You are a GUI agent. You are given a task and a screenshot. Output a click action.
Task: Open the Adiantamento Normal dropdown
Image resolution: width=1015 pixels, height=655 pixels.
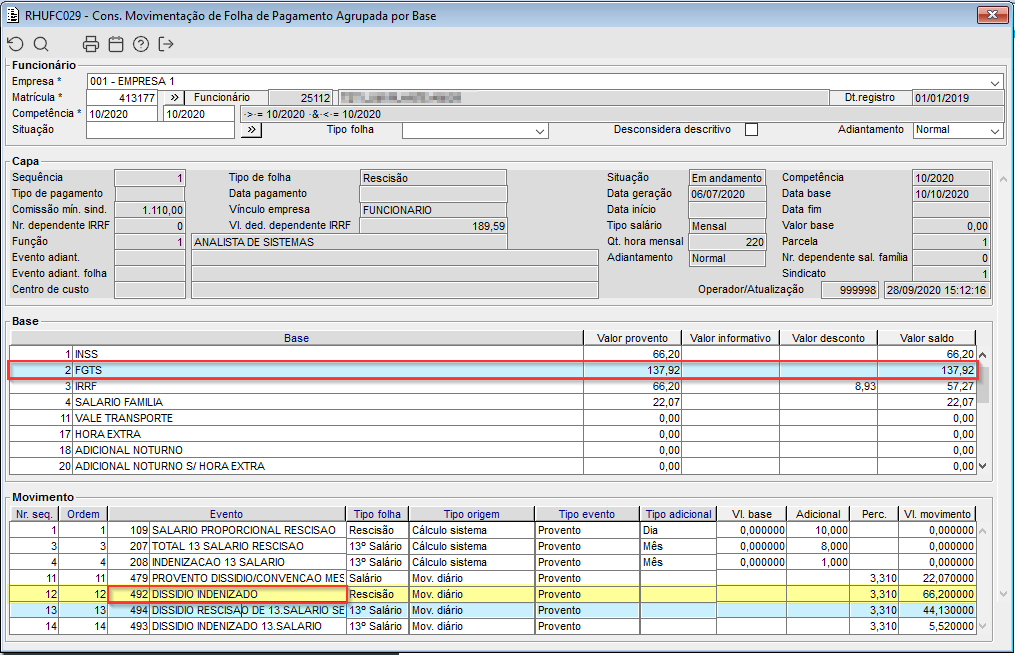pyautogui.click(x=994, y=131)
